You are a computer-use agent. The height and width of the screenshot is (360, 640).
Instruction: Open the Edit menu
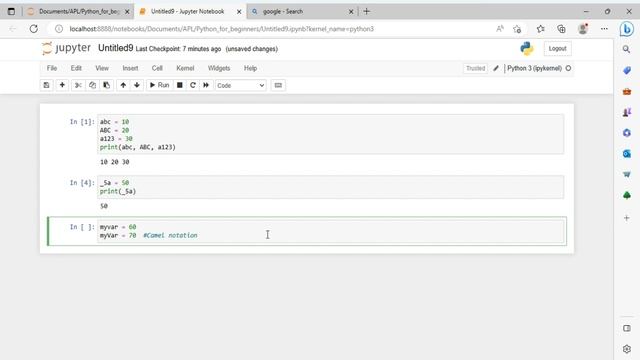[x=76, y=68]
